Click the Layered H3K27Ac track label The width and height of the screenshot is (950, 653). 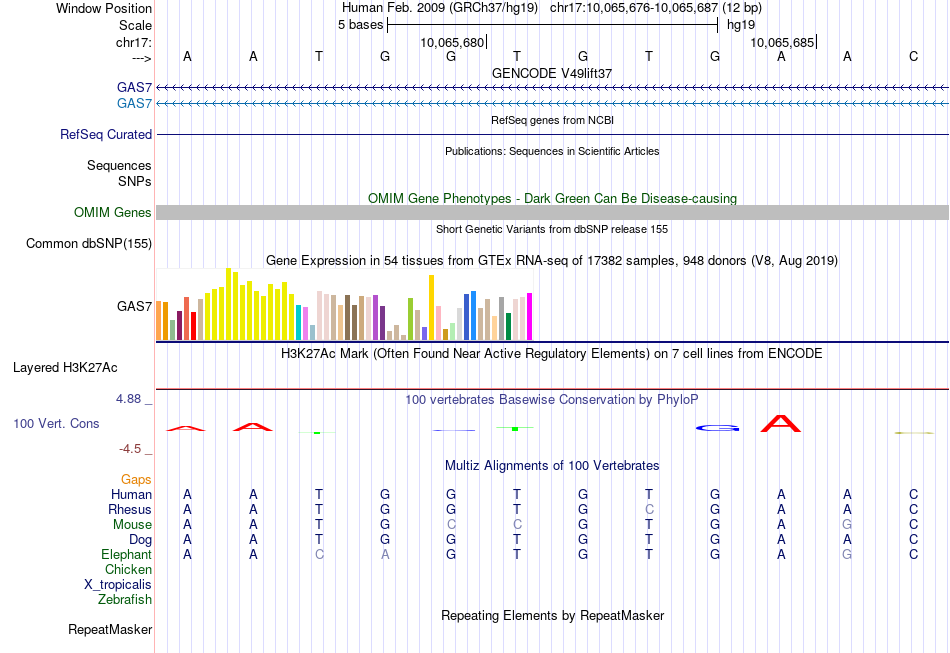pyautogui.click(x=65, y=368)
